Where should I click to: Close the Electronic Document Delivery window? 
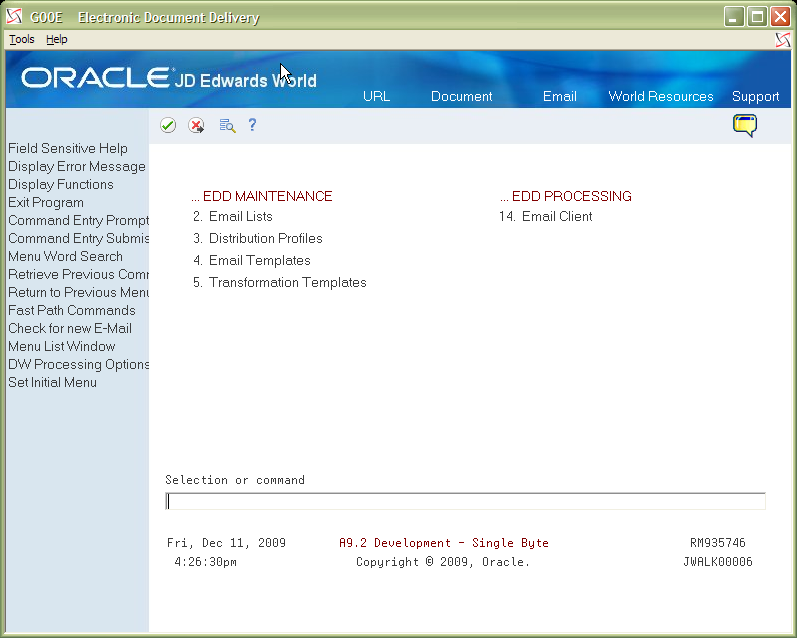click(x=780, y=17)
